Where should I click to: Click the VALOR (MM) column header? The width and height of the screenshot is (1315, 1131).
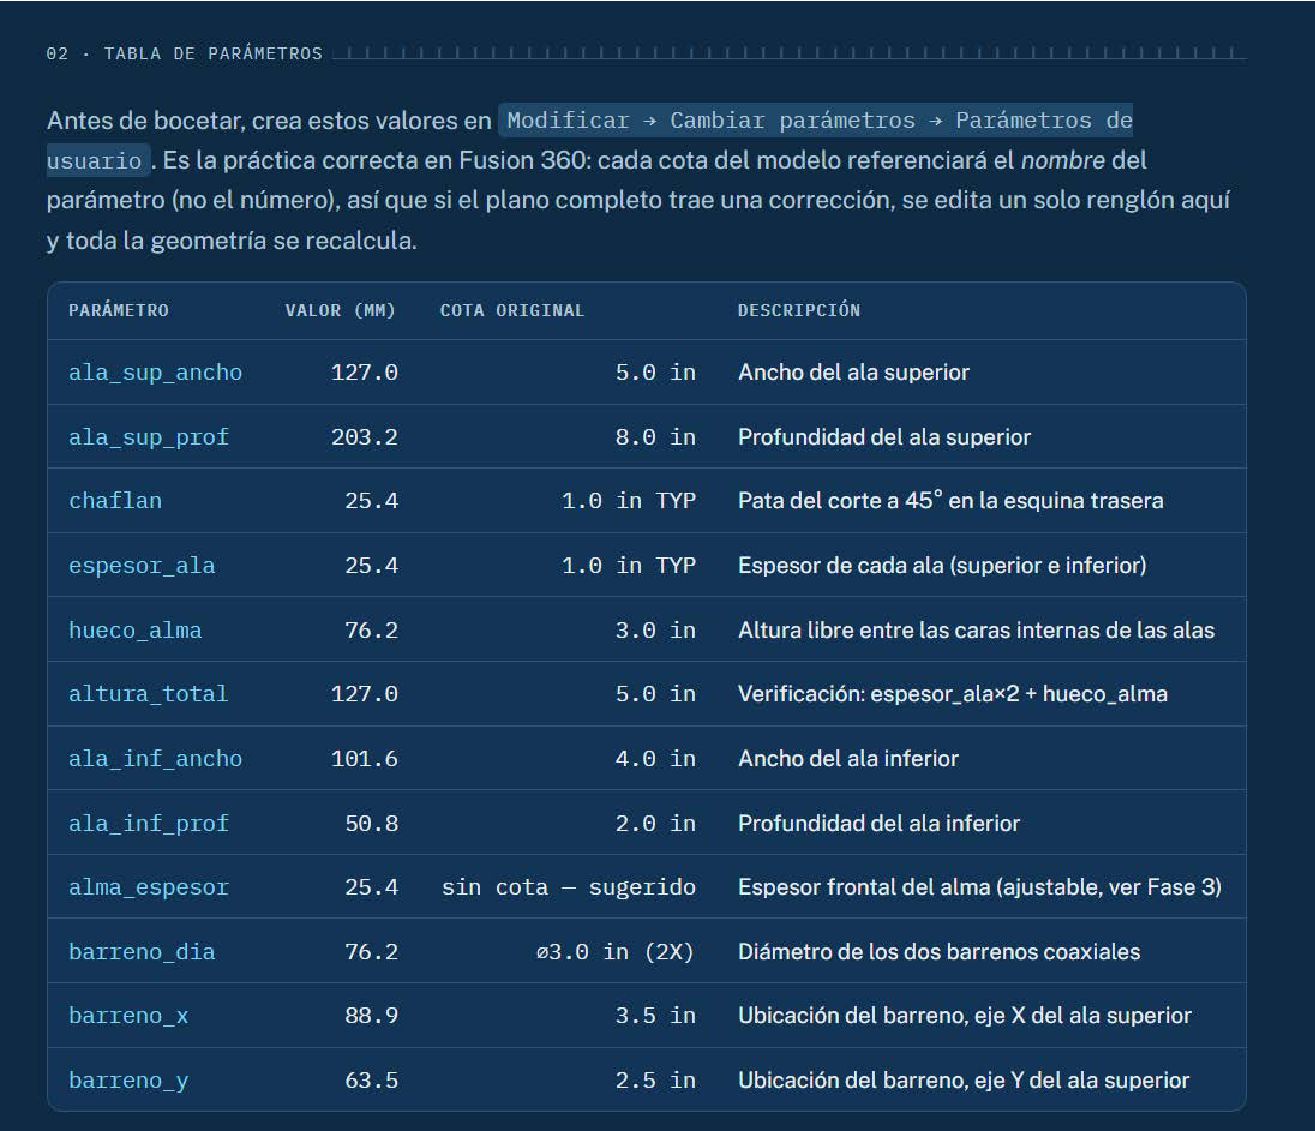[341, 310]
